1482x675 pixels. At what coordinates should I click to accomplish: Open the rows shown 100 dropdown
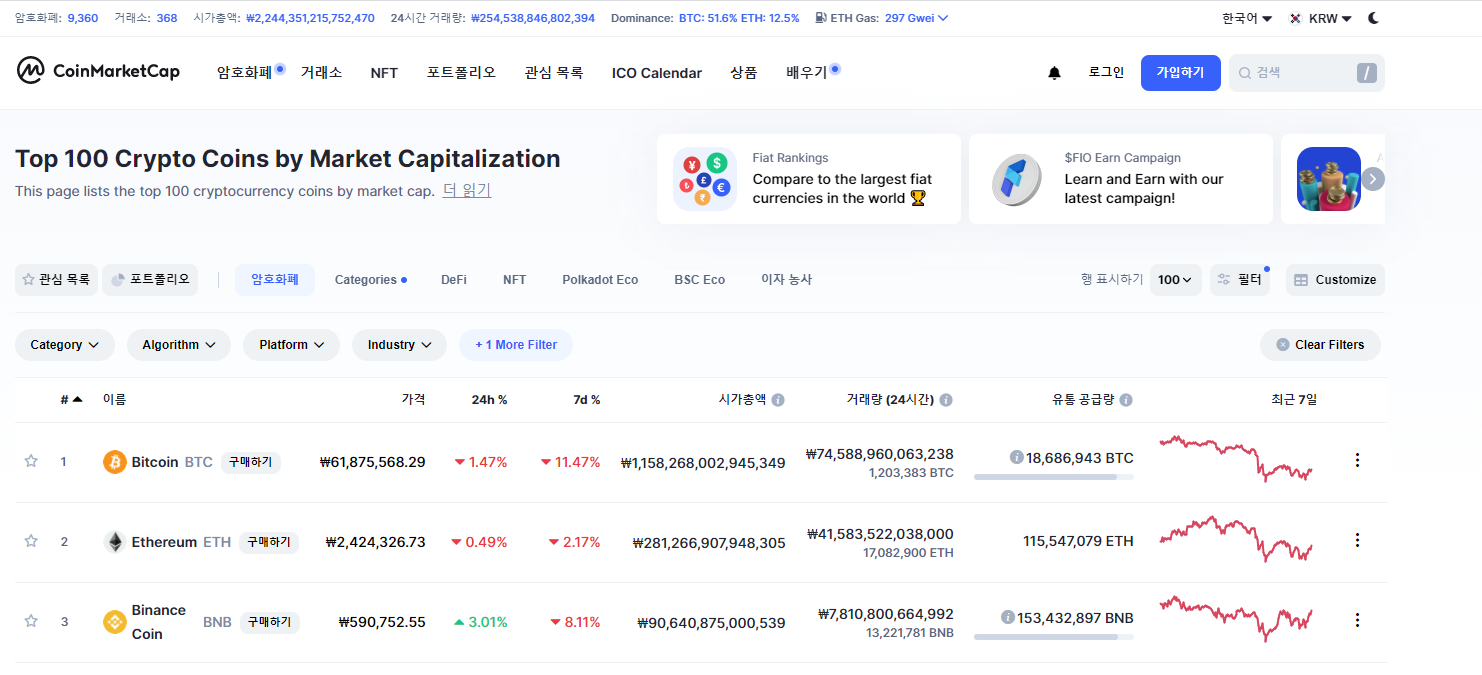[x=1176, y=280]
